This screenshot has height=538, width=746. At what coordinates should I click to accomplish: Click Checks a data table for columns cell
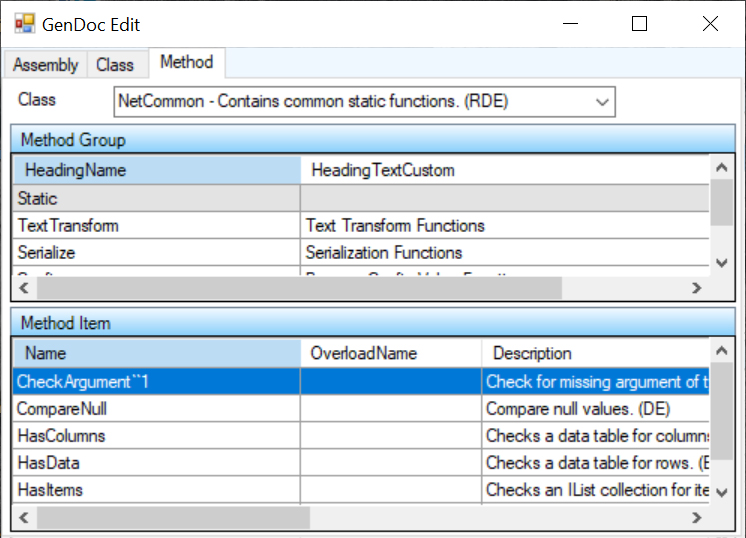pyautogui.click(x=596, y=436)
